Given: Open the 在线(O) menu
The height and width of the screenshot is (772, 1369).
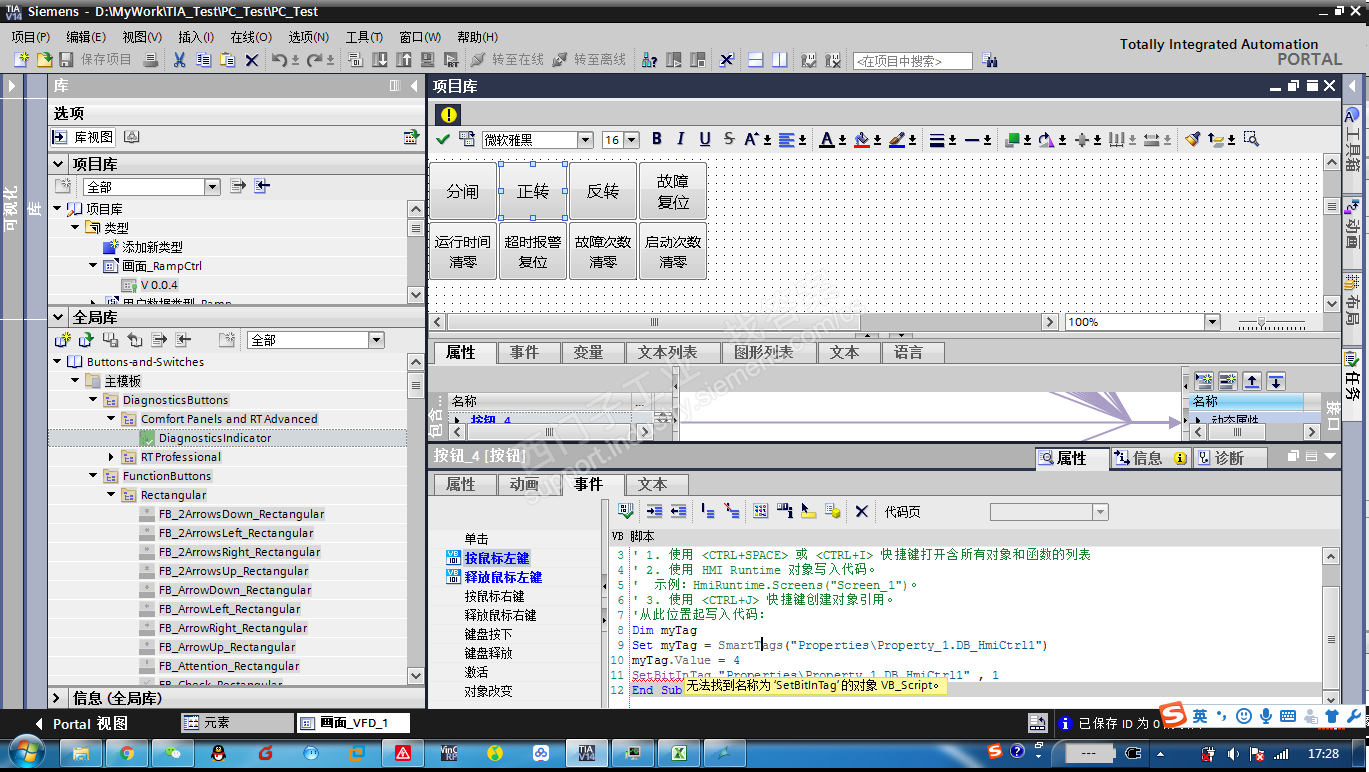Looking at the screenshot, I should point(250,37).
